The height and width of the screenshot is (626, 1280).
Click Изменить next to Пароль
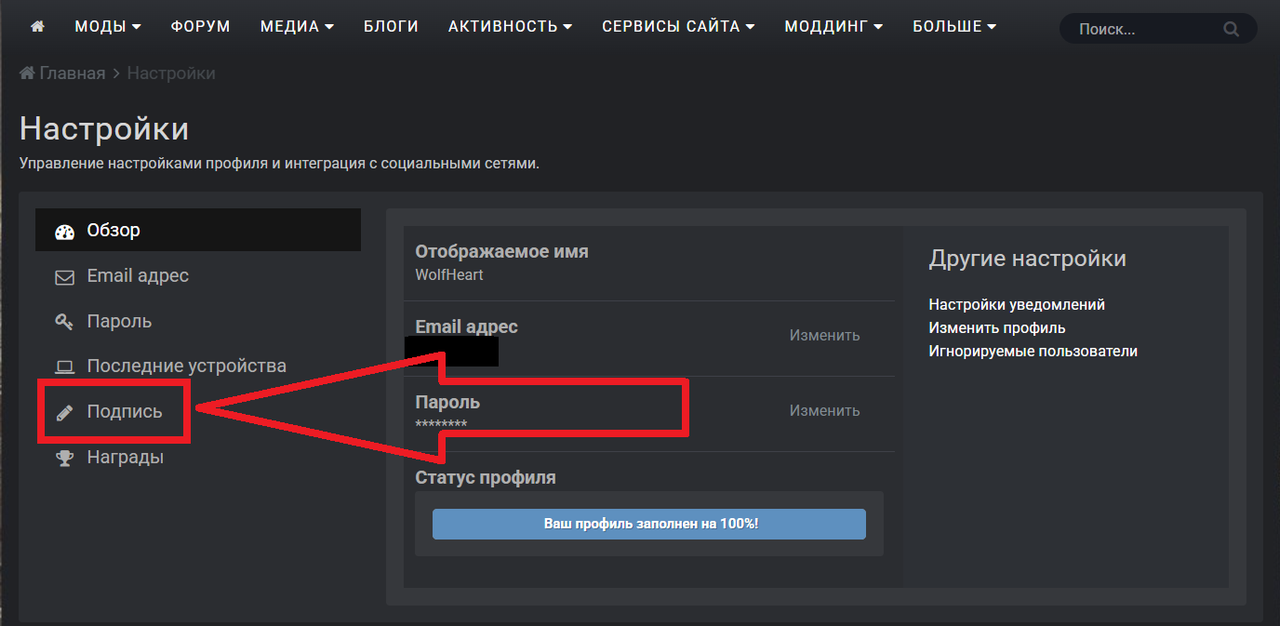pyautogui.click(x=825, y=410)
